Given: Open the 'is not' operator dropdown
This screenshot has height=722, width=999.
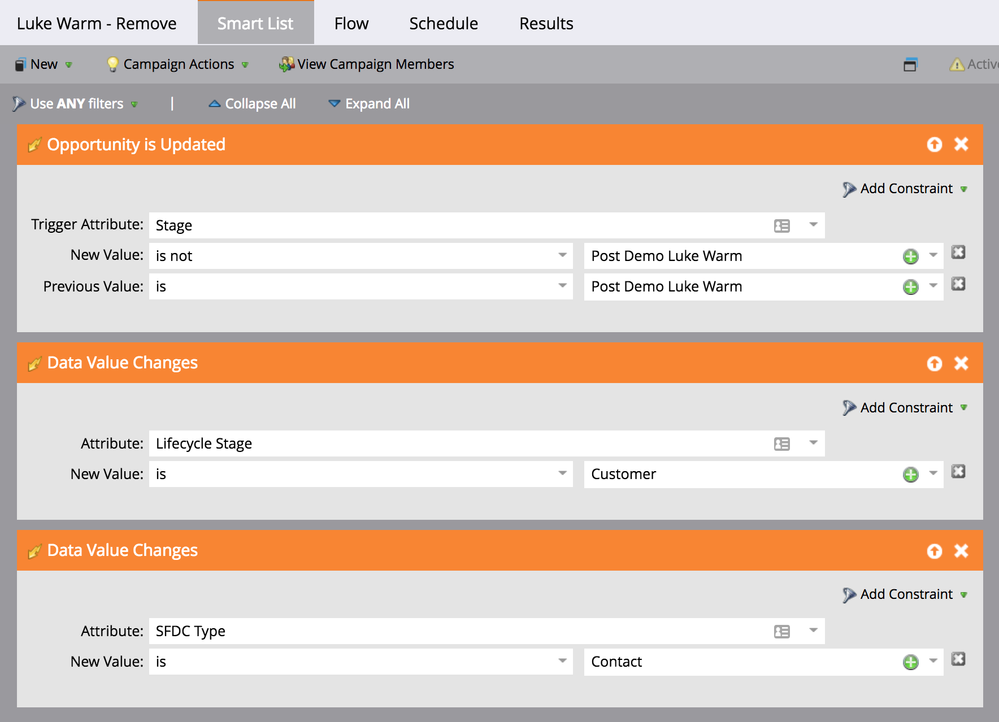Looking at the screenshot, I should 360,256.
